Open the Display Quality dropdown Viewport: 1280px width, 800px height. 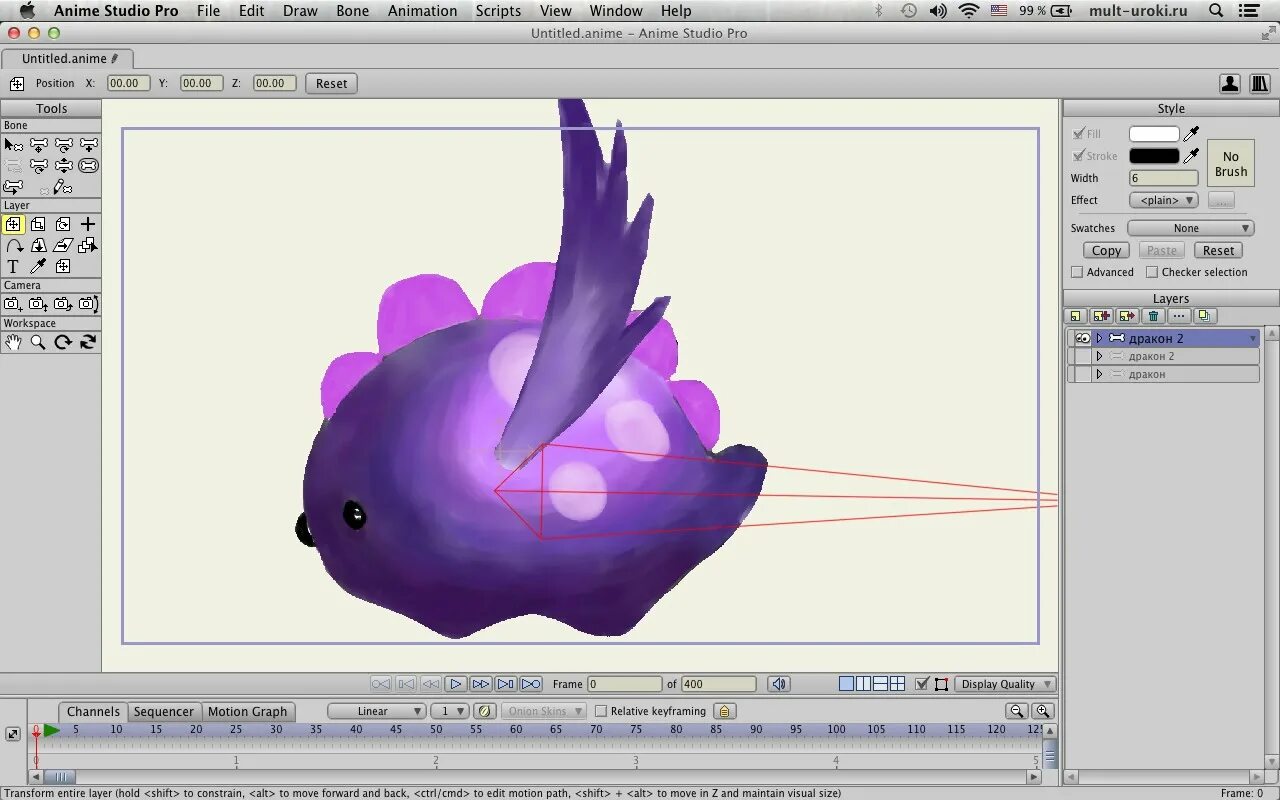click(x=1005, y=684)
